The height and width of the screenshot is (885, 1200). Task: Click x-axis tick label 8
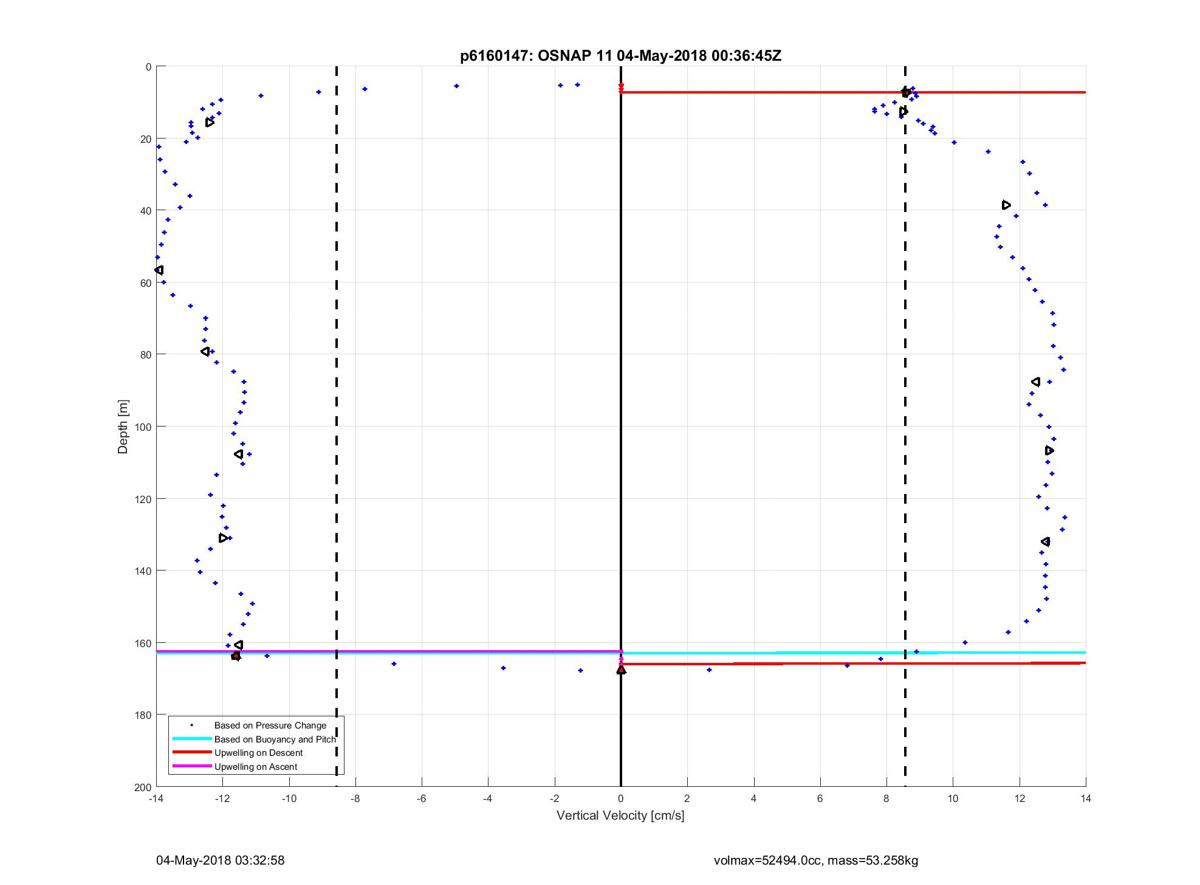[x=886, y=799]
